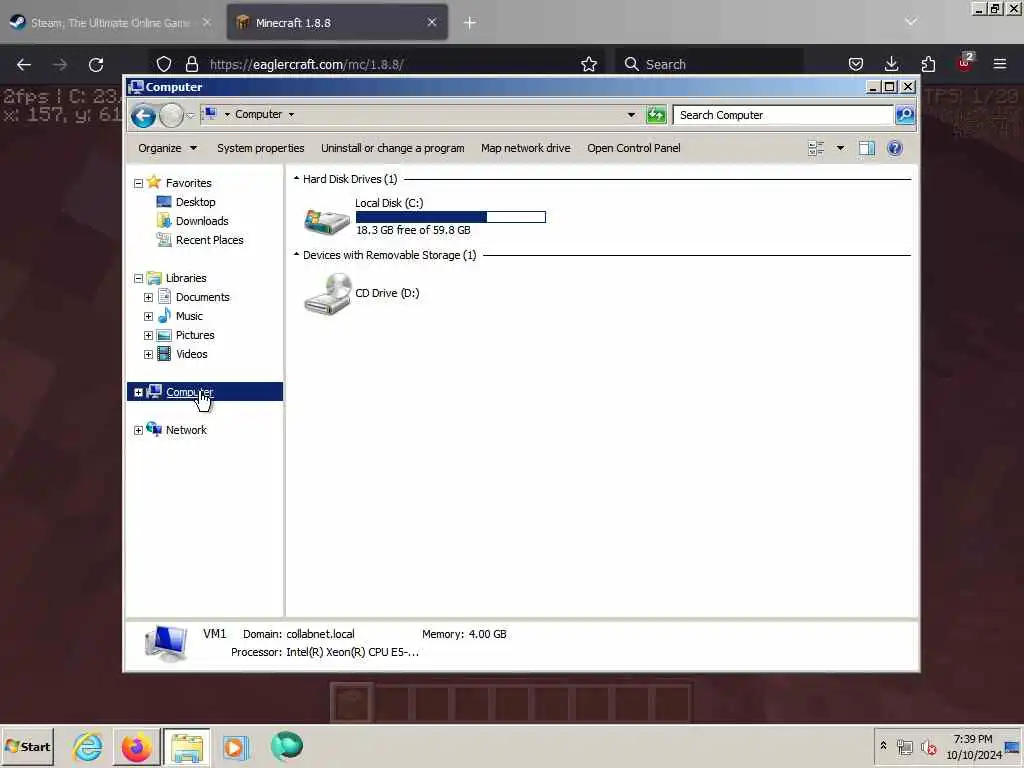Open the Organize dropdown menu
The image size is (1024, 768).
click(x=167, y=148)
